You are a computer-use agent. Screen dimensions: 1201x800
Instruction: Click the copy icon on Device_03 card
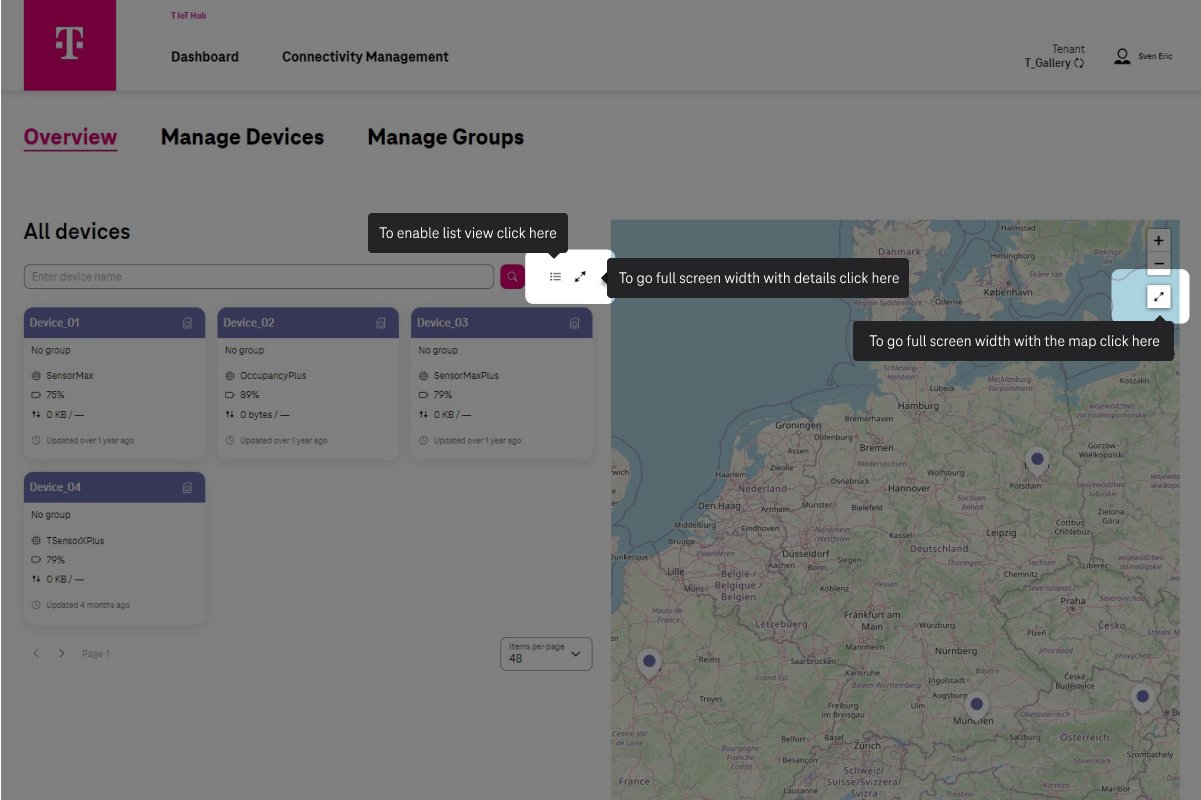[x=574, y=323]
